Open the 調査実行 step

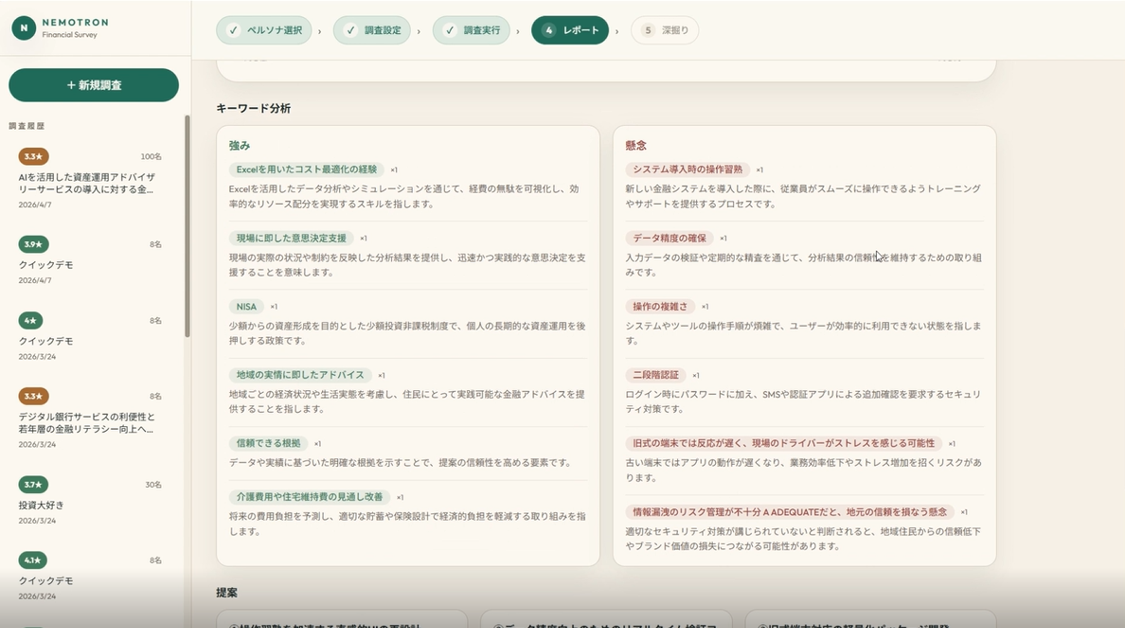pyautogui.click(x=471, y=30)
